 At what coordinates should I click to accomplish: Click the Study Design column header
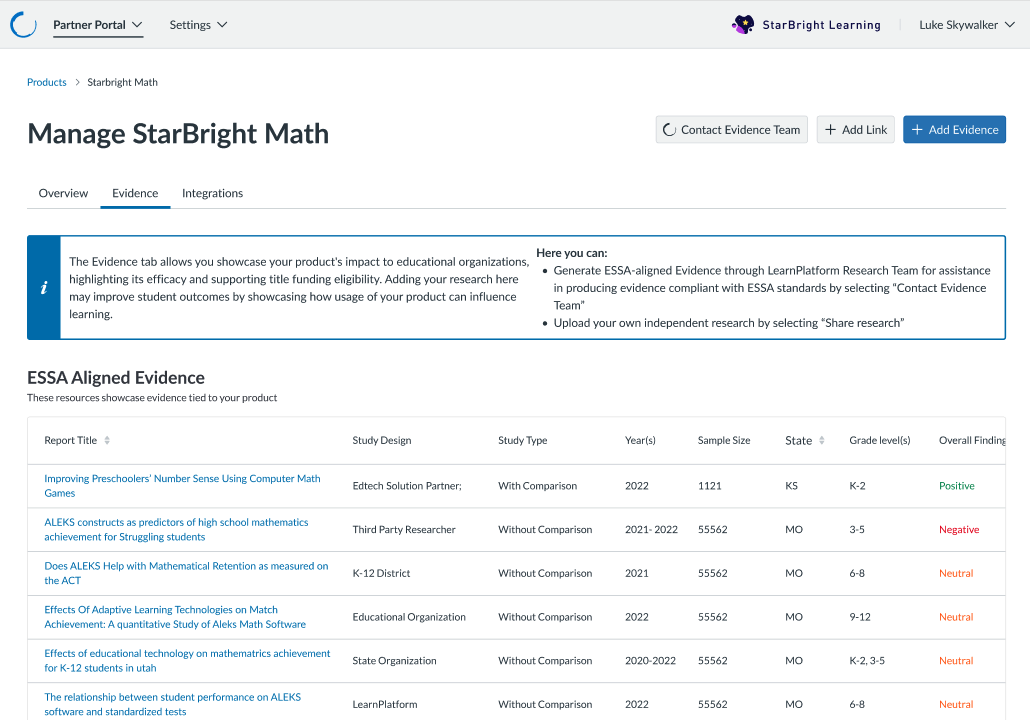click(x=382, y=440)
